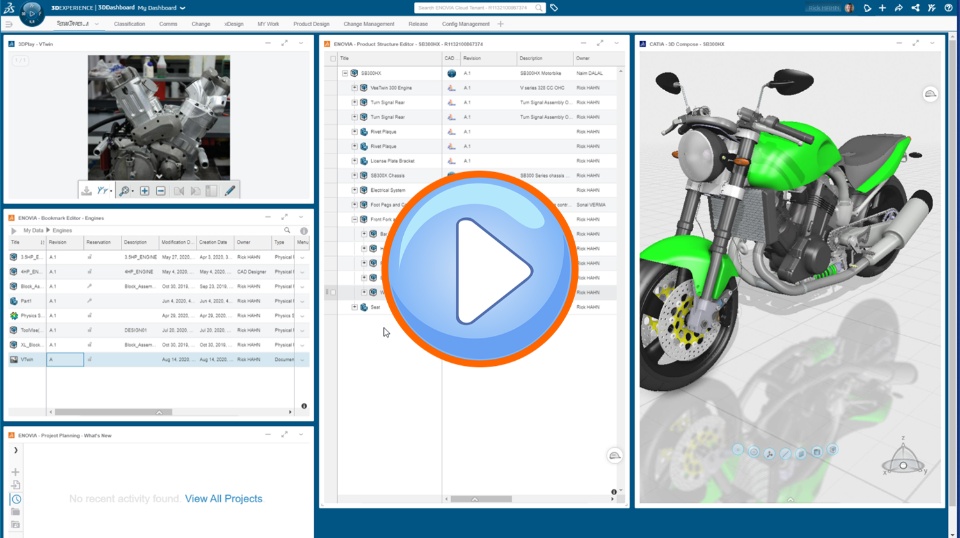Click the scroll-up arrow in Product Structure
960x538 pixels.
point(621,72)
